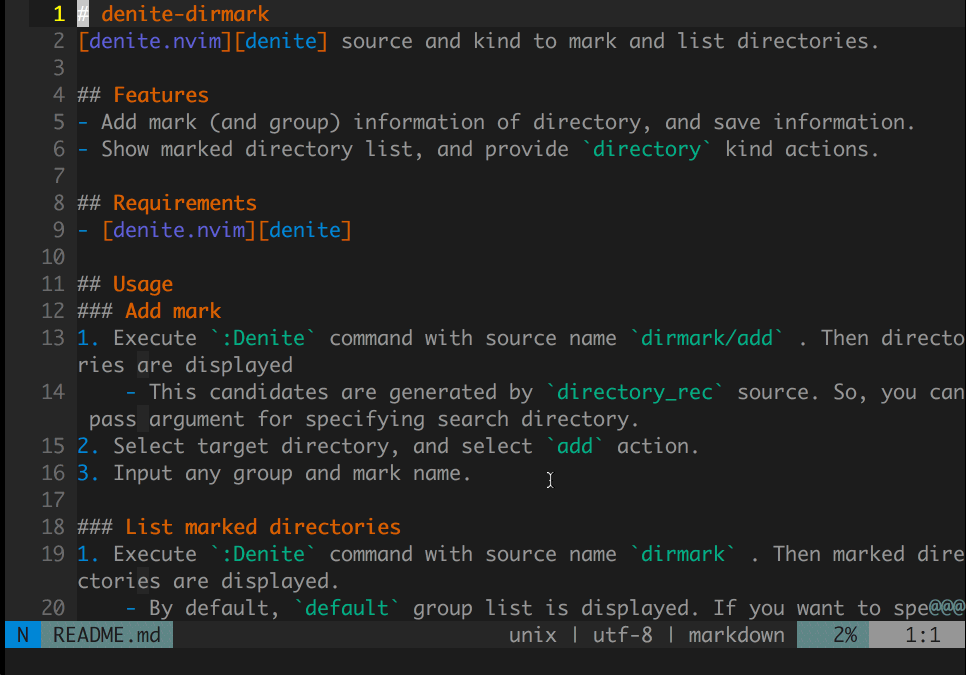
Task: Click line number 3 in gutter
Action: (59, 68)
